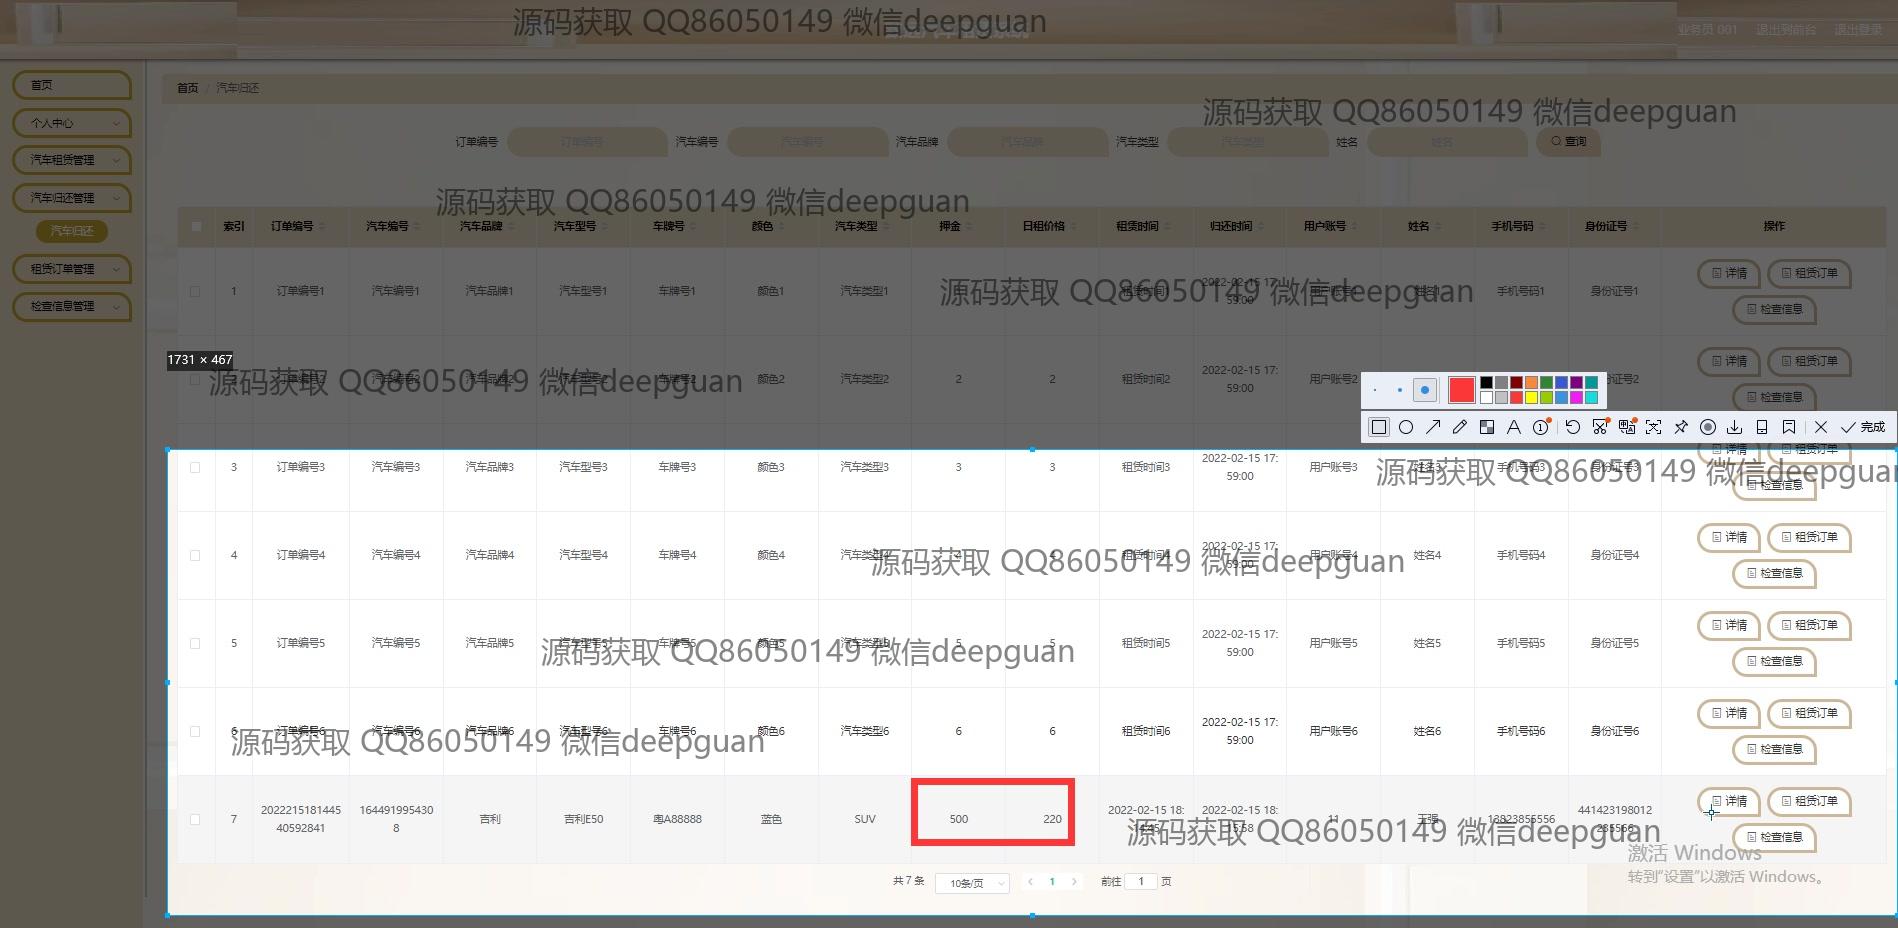Expand the 租赁订单管理 sidebar menu
This screenshot has width=1898, height=928.
tap(72, 269)
